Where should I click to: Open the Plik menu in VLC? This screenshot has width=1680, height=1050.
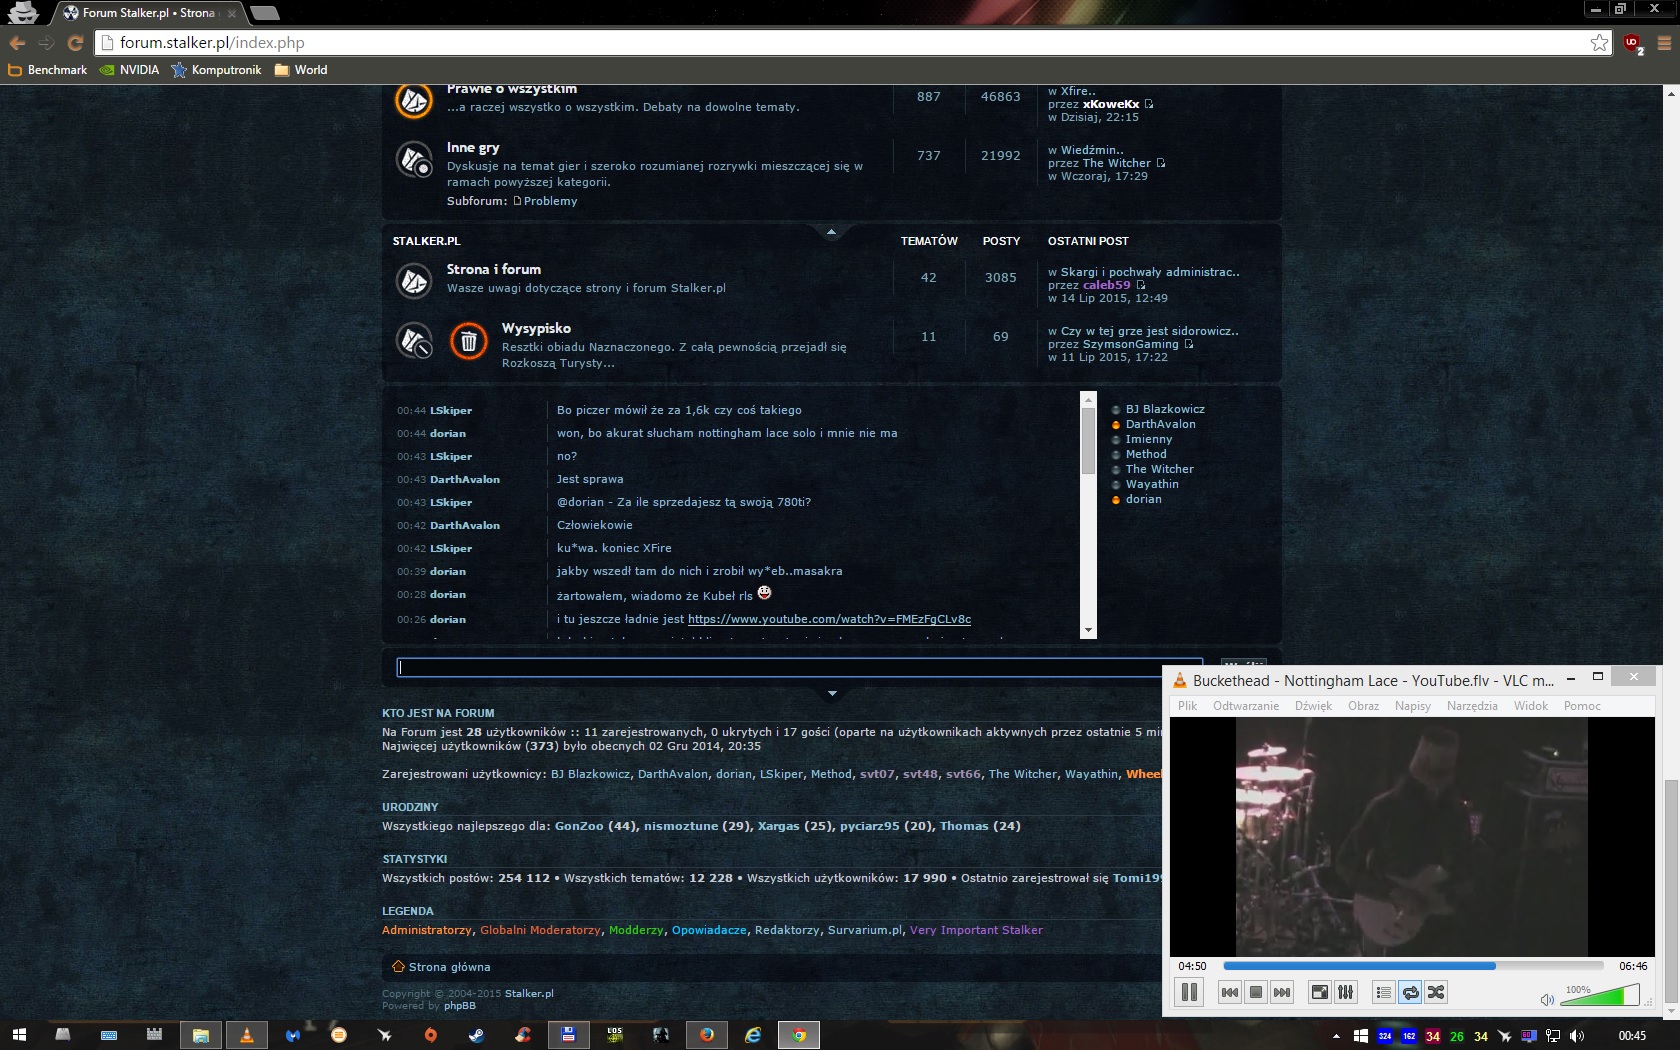[x=1187, y=706]
